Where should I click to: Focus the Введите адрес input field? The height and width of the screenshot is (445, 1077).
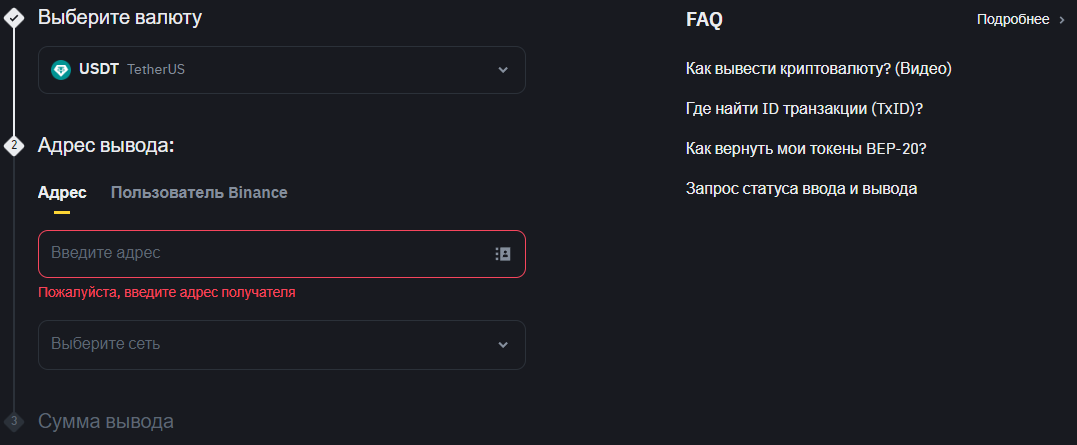coord(264,253)
